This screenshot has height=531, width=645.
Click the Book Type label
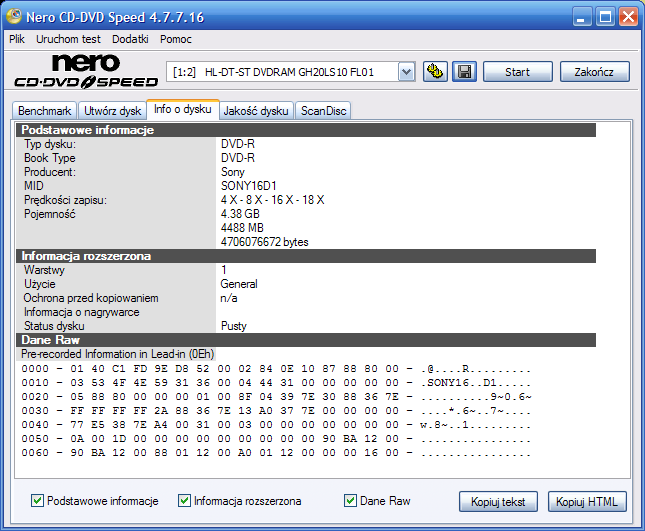click(x=50, y=158)
